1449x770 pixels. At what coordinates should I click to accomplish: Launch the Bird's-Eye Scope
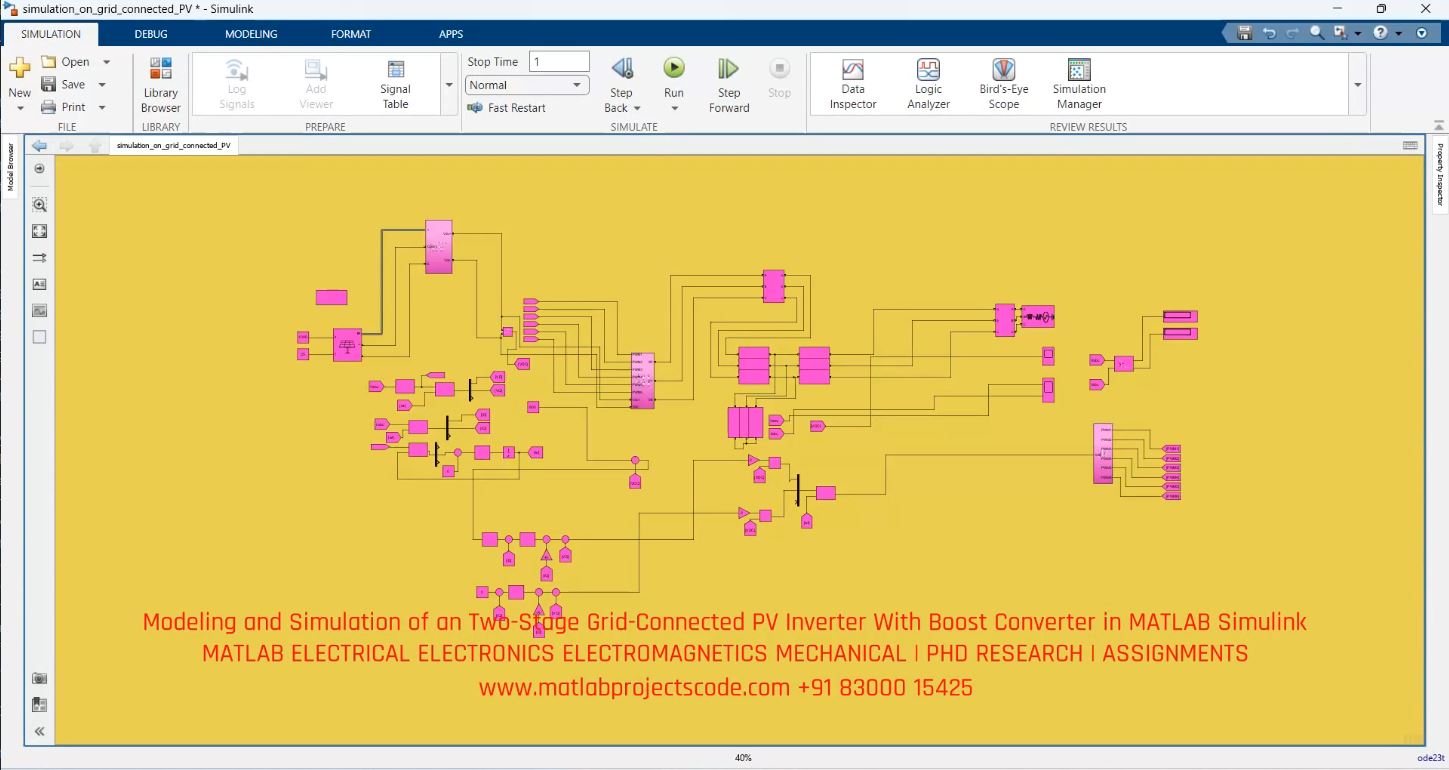click(x=1002, y=83)
